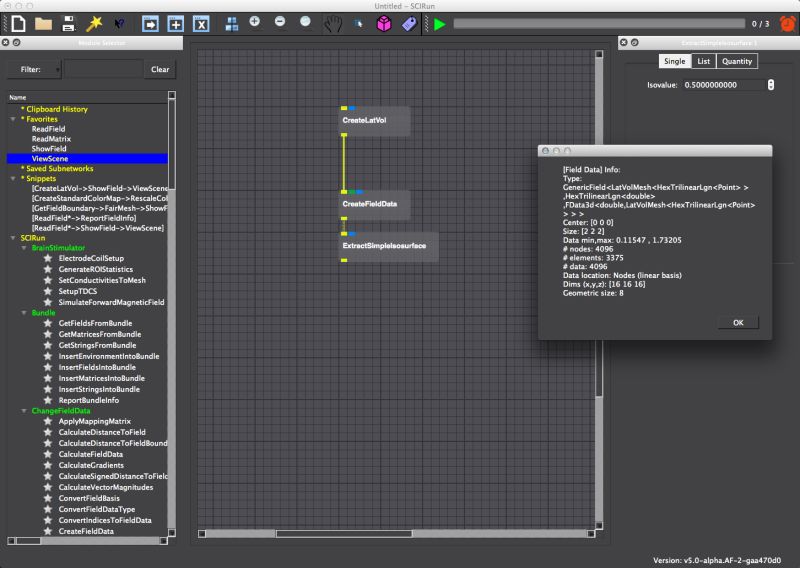The height and width of the screenshot is (568, 800).
Task: Click the ExtractSimpleIsosurface yellow output port
Action: pyautogui.click(x=344, y=260)
